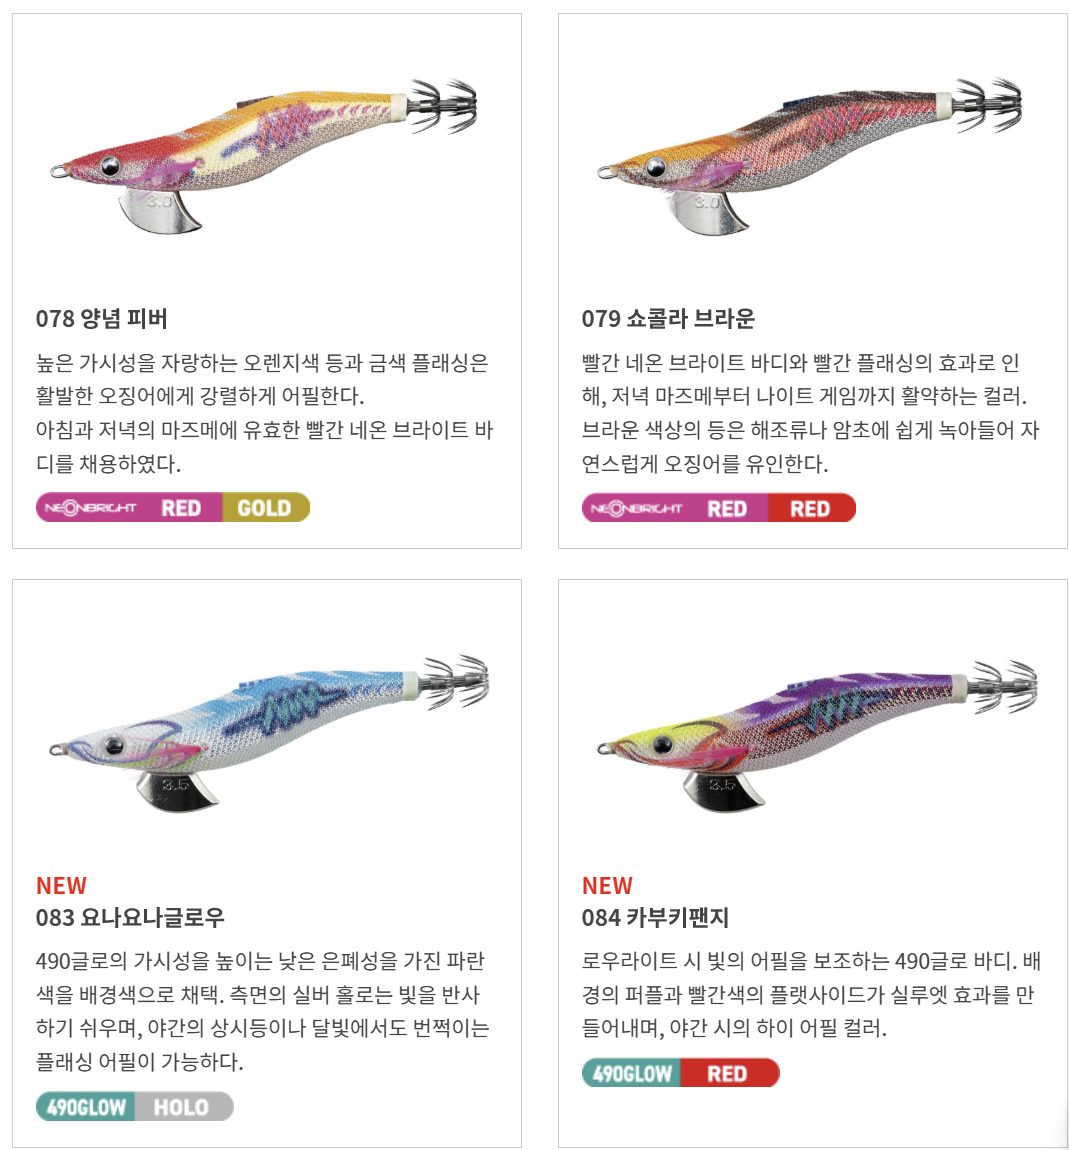This screenshot has height=1150, width=1069.
Task: Click the 490GLOW badge under 084
Action: pyautogui.click(x=631, y=1073)
